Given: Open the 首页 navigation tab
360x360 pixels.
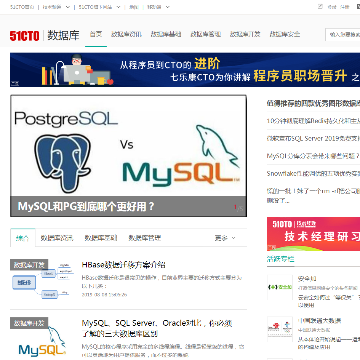Looking at the screenshot, I should click(96, 34).
